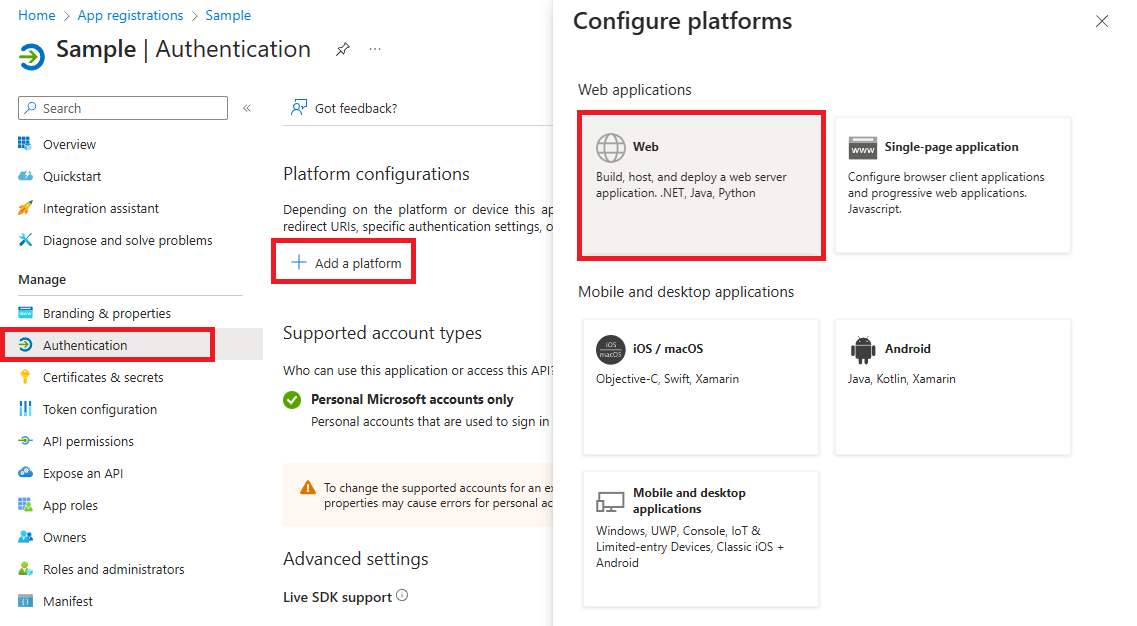Click the Got feedback person icon
The width and height of the screenshot is (1137, 626).
(299, 108)
